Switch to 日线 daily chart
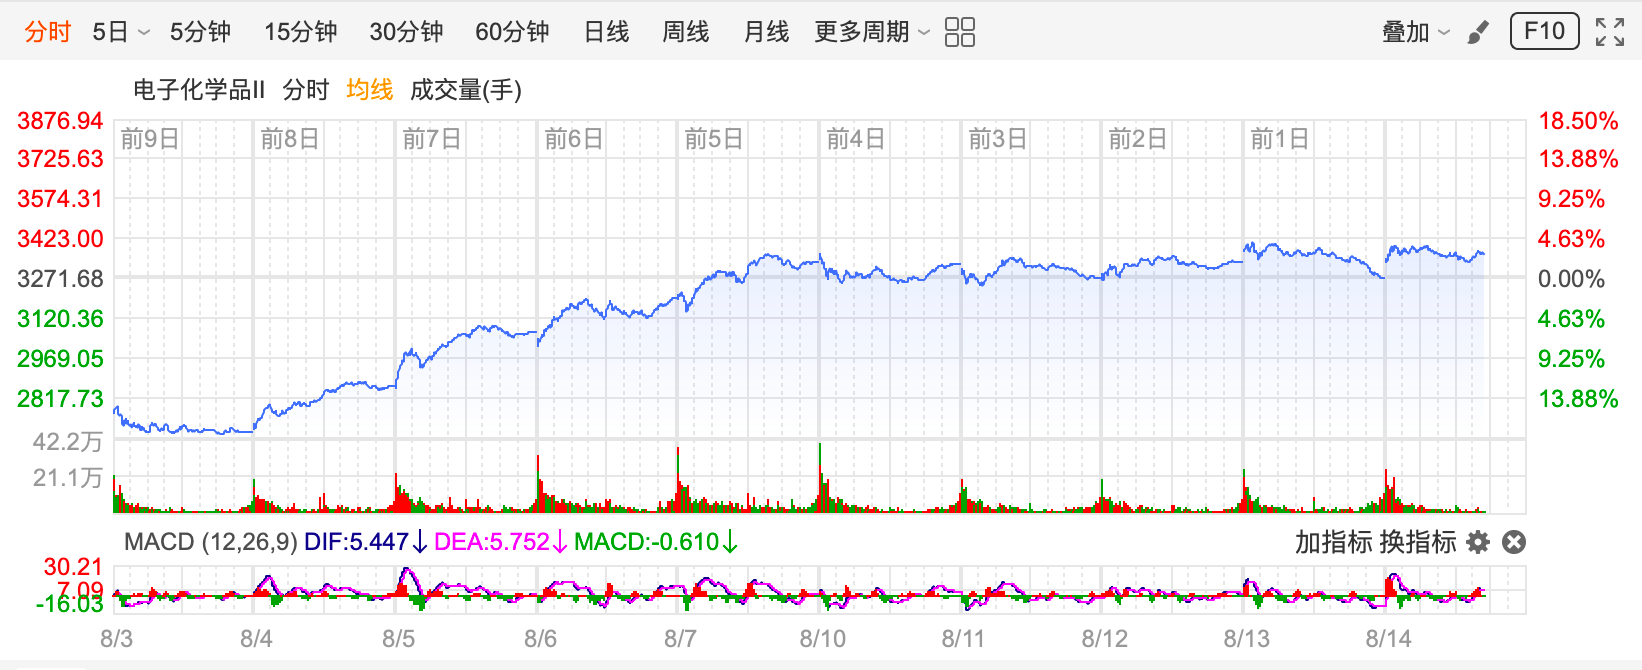Viewport: 1642px width, 670px height. coord(607,32)
